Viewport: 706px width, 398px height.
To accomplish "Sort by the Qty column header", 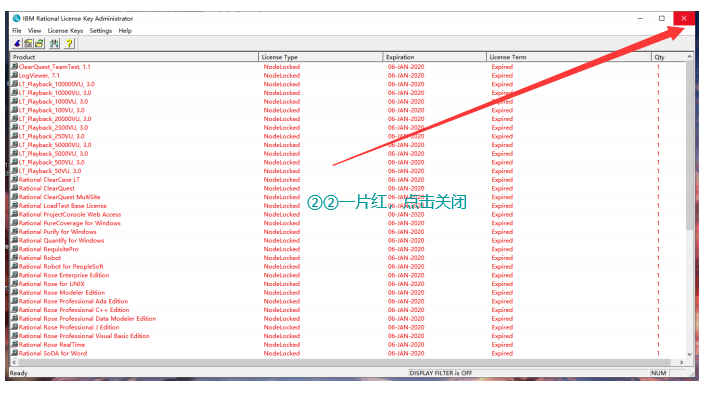I will (669, 57).
